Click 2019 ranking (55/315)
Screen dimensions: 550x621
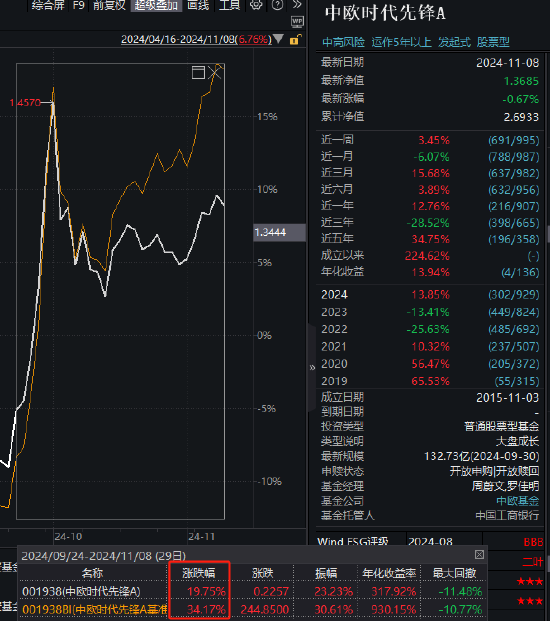coord(517,381)
